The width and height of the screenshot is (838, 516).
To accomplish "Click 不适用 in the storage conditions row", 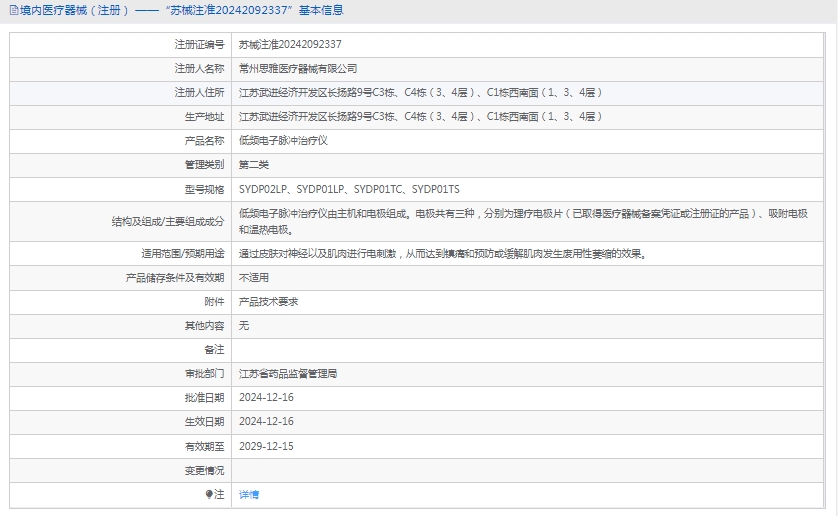I will click(254, 278).
